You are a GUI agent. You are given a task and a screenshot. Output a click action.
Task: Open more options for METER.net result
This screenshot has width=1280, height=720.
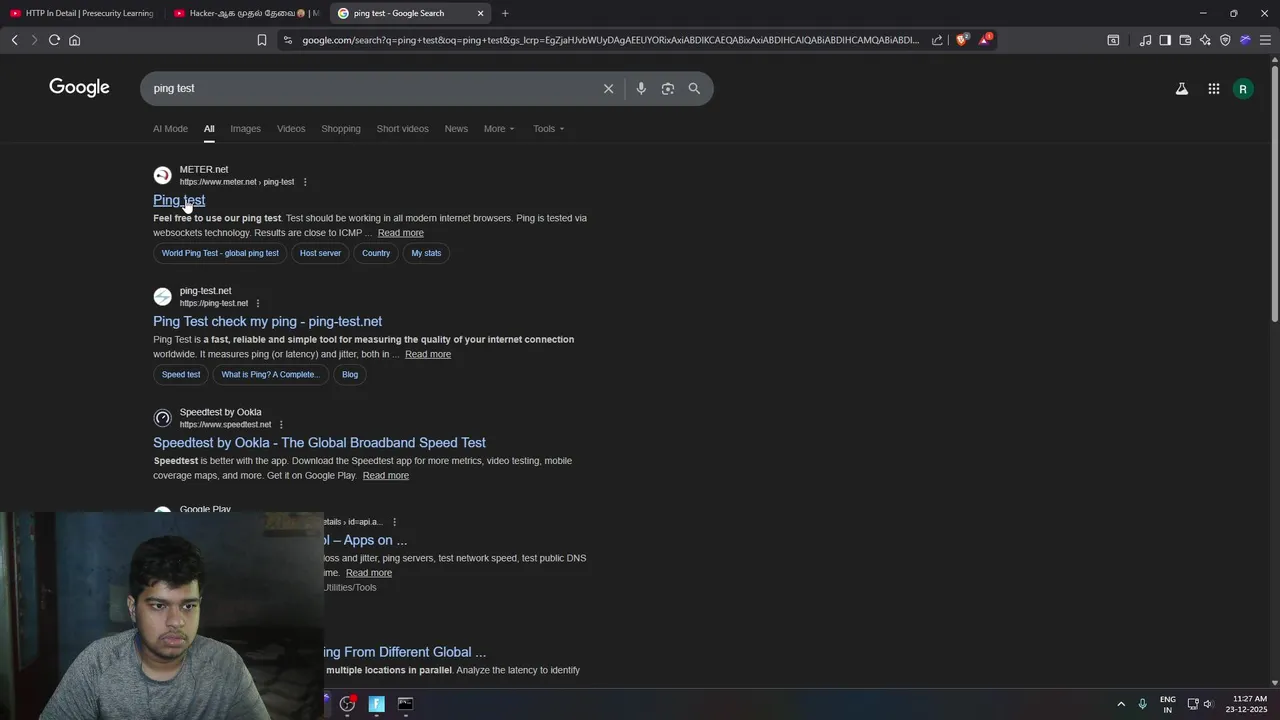click(305, 182)
